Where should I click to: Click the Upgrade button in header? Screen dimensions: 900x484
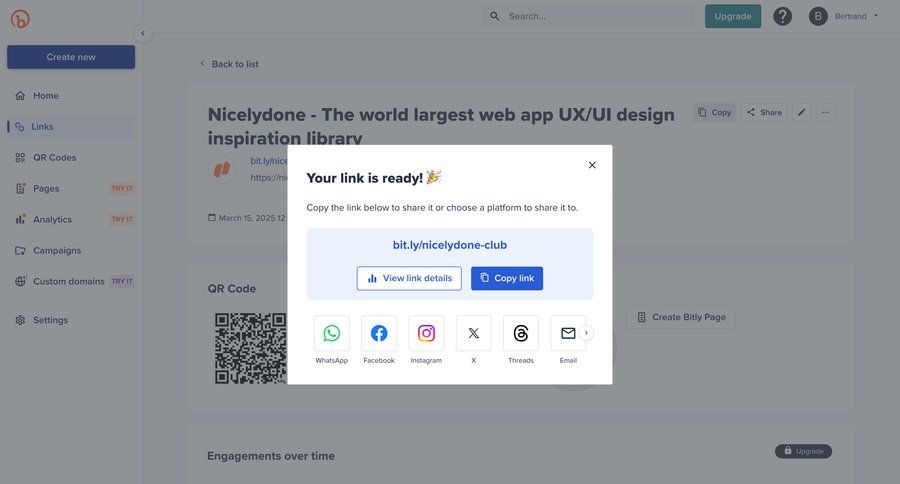[733, 17]
